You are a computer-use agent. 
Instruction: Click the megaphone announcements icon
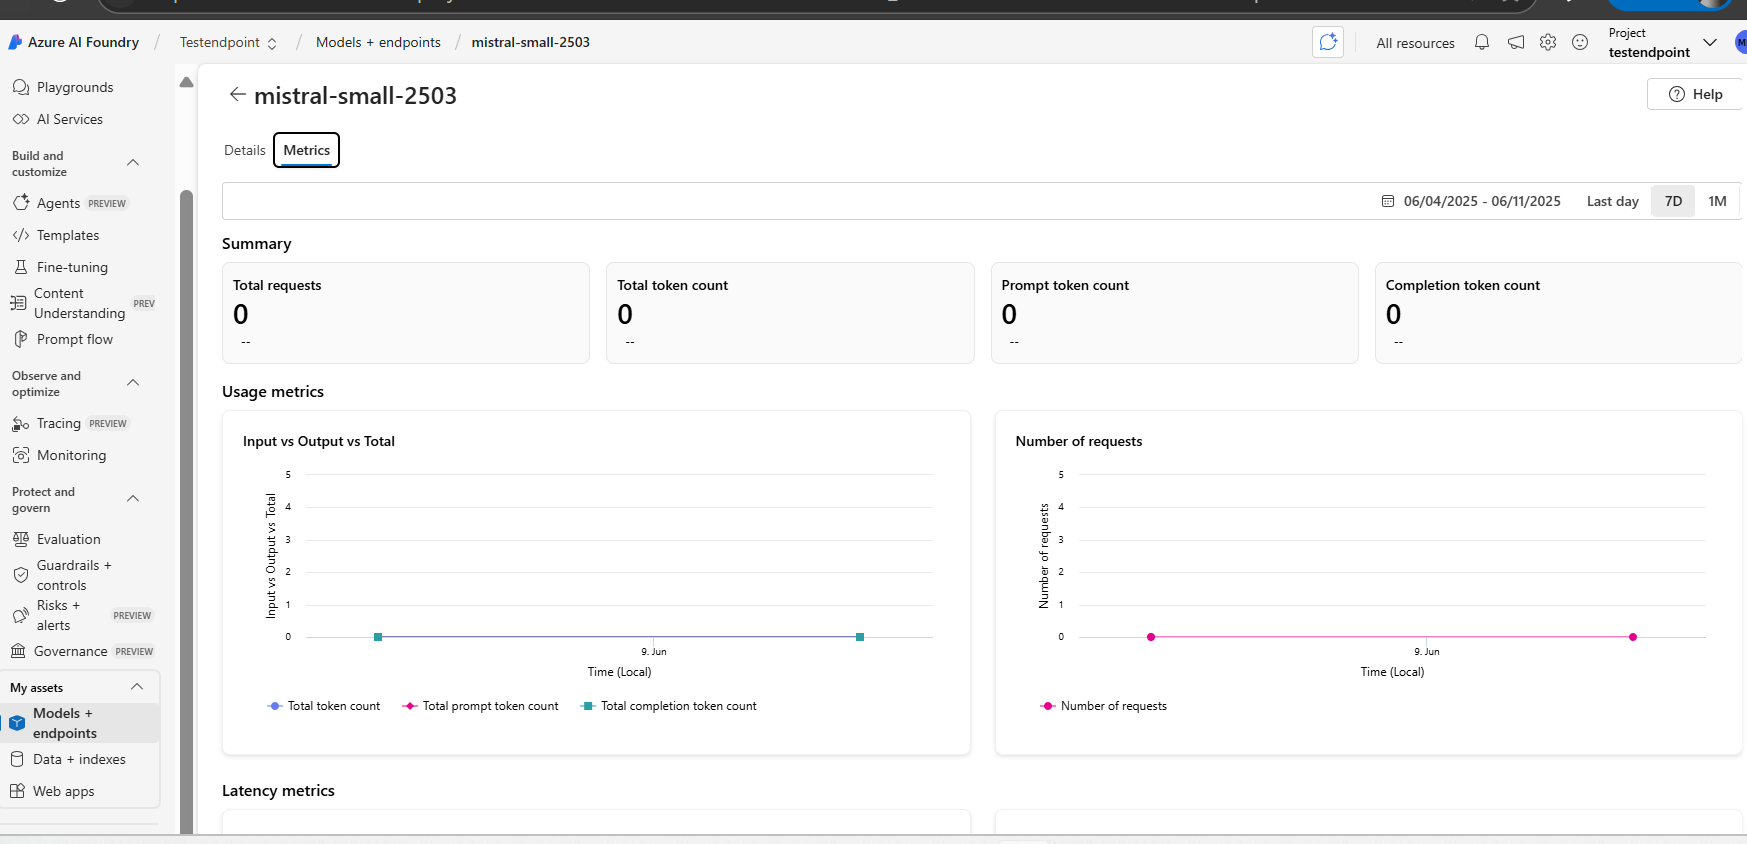pos(1516,42)
